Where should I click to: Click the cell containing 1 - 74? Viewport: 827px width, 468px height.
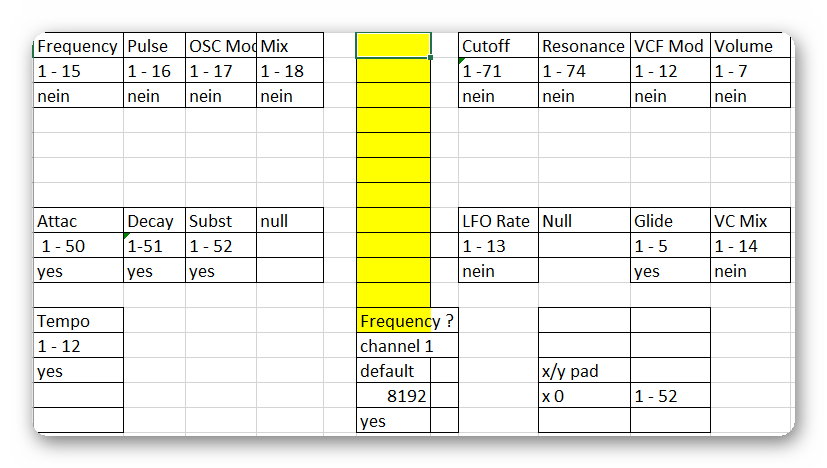(584, 71)
